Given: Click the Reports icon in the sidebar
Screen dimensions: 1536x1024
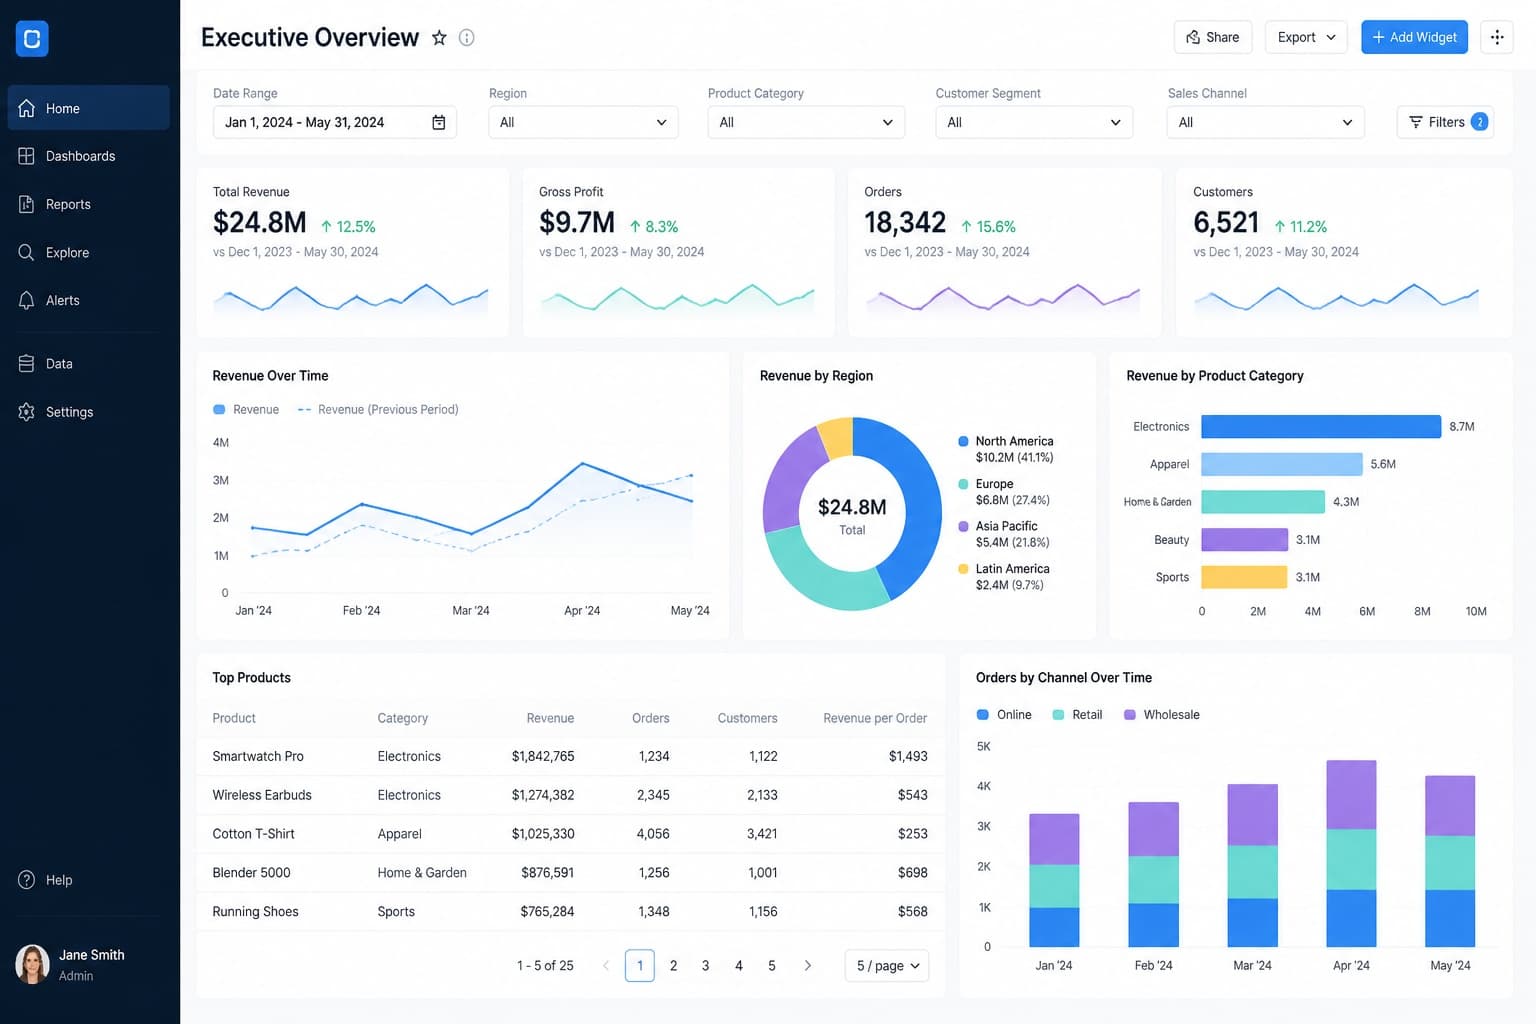Looking at the screenshot, I should [x=27, y=204].
